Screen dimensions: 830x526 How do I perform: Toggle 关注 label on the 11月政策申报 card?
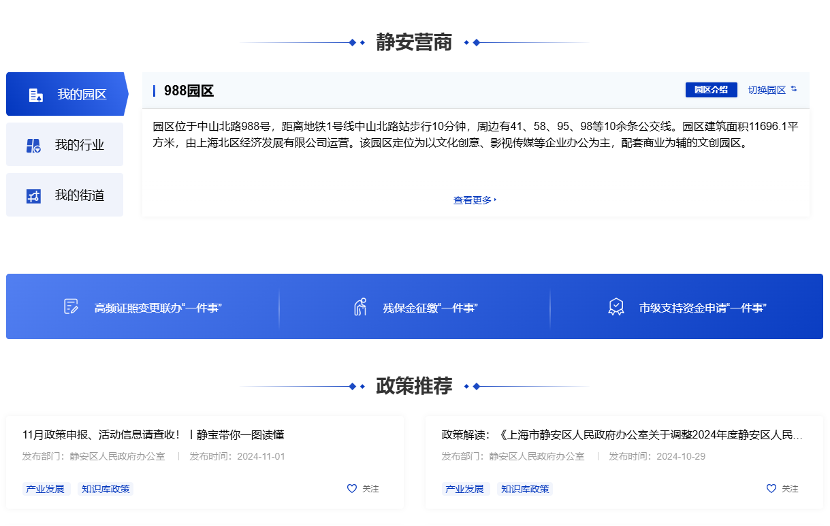click(x=370, y=489)
